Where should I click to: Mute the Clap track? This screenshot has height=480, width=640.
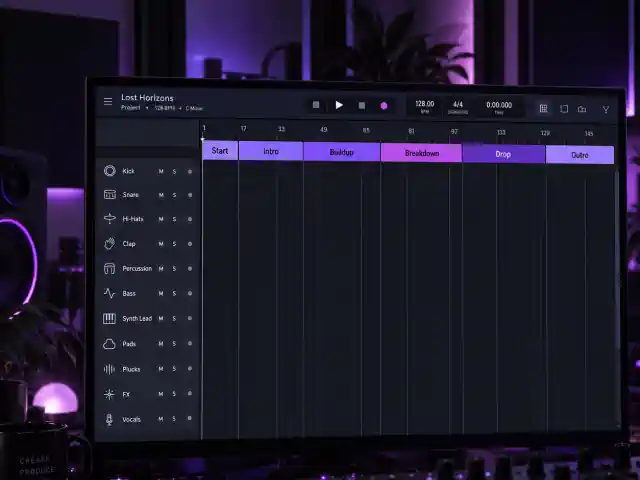161,244
